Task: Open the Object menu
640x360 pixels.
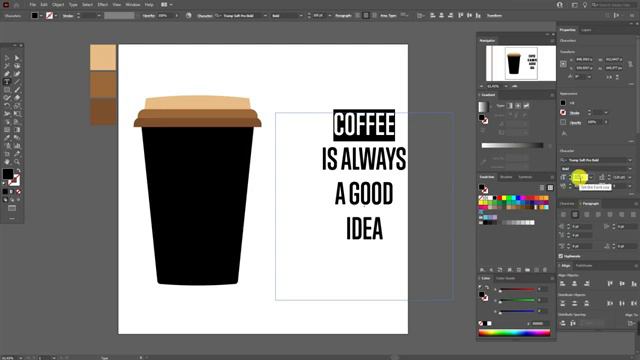Action: pos(58,5)
